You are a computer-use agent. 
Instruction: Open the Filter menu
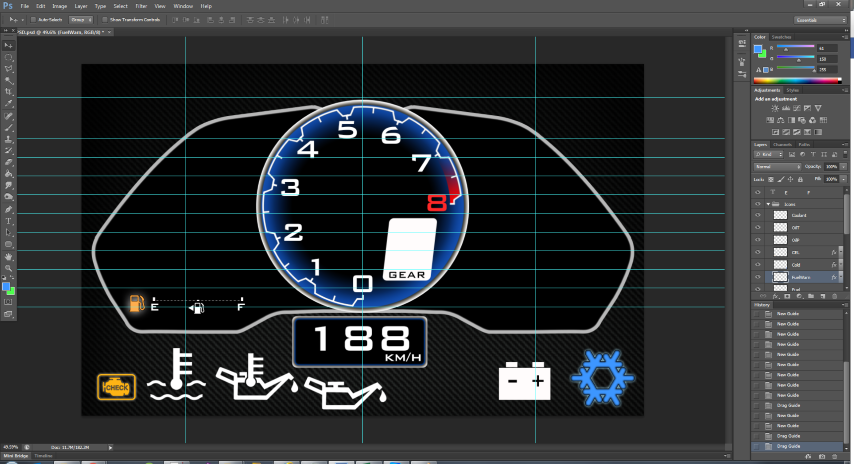tap(141, 6)
